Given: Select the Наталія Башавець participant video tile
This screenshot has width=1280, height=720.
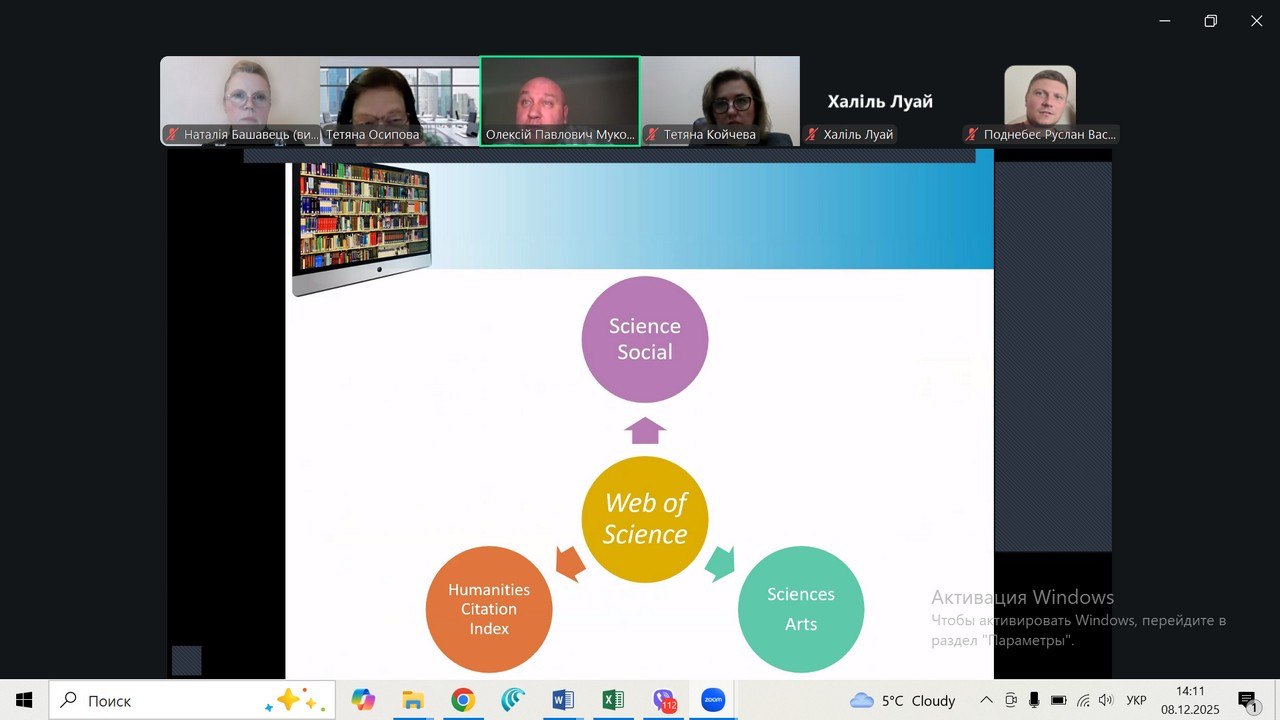Looking at the screenshot, I should [x=240, y=100].
